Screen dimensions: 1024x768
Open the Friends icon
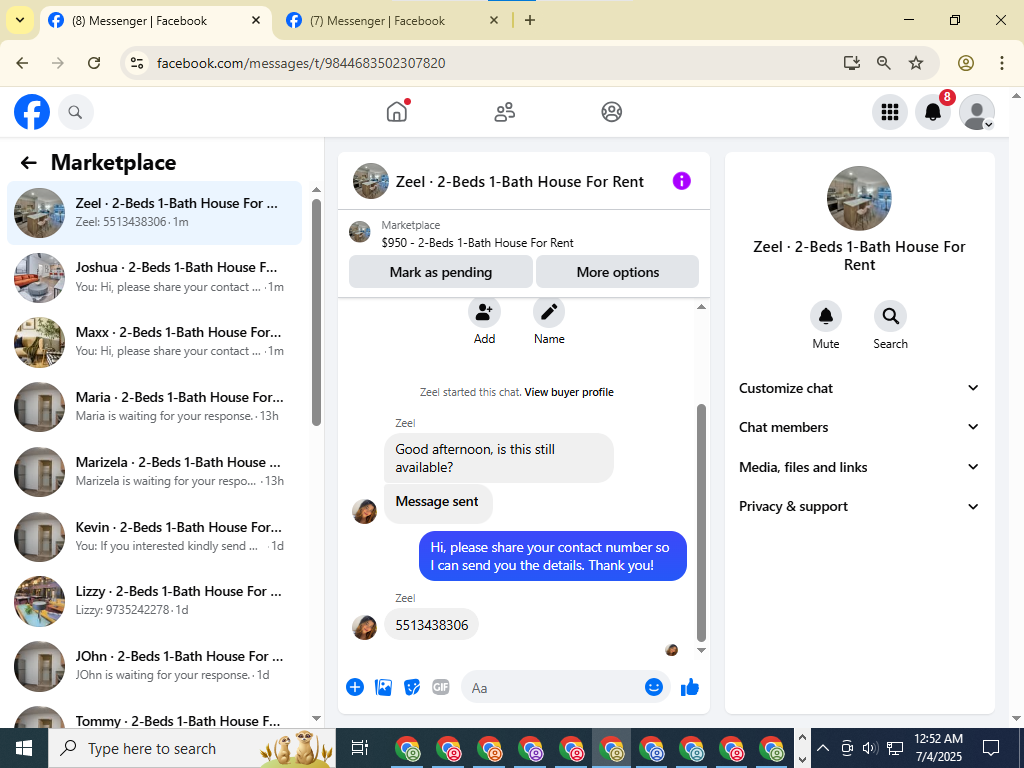point(504,112)
